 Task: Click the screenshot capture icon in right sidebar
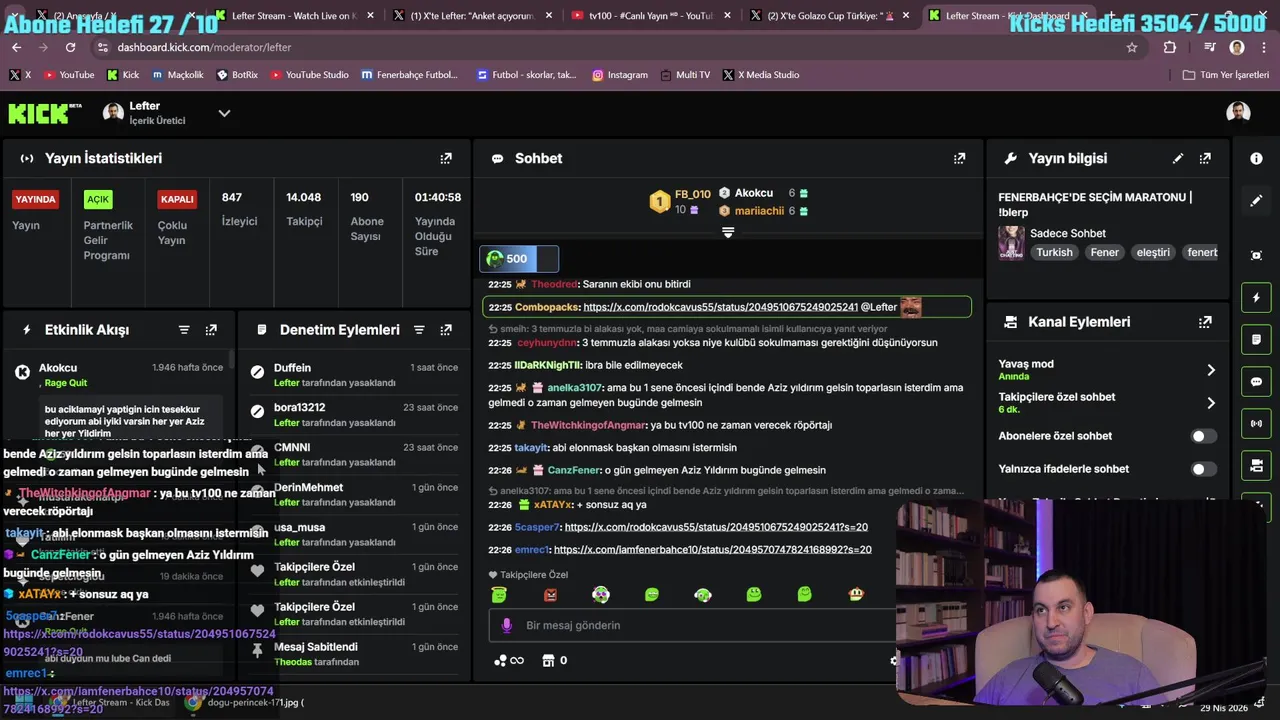(1256, 255)
